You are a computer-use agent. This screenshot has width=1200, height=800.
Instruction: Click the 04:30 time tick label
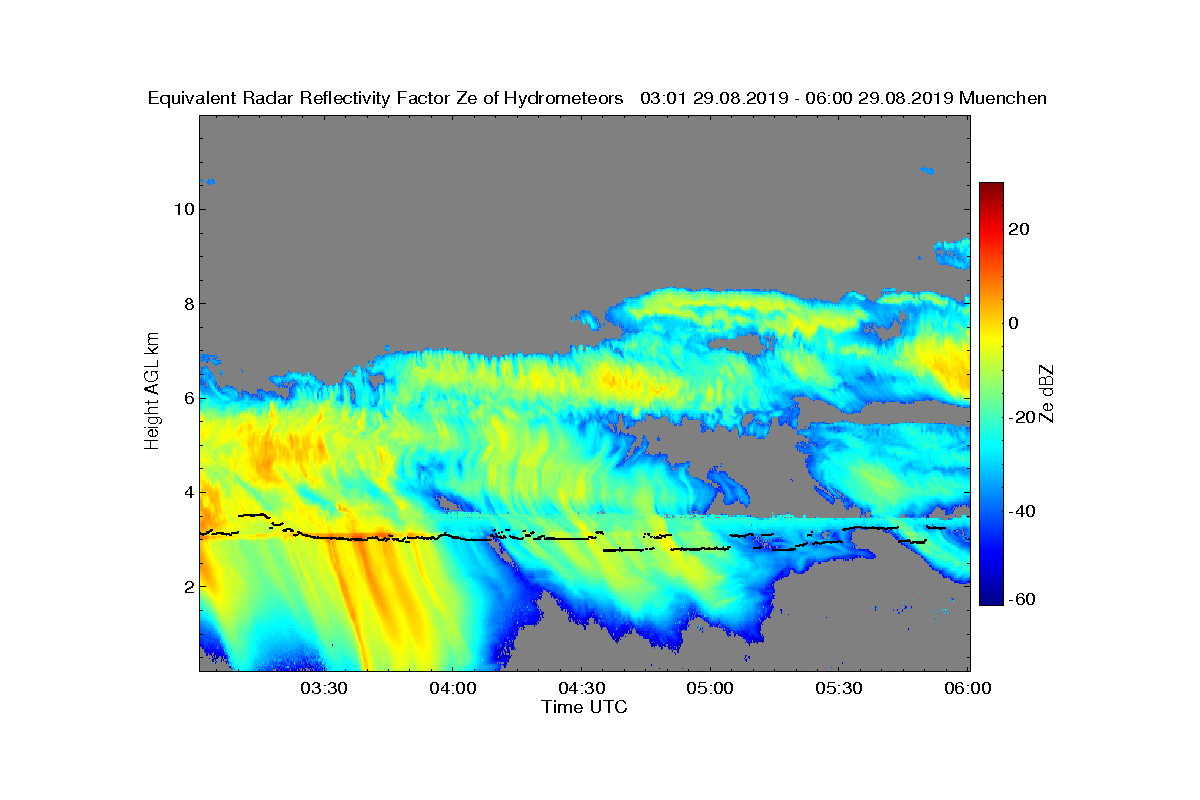click(582, 688)
